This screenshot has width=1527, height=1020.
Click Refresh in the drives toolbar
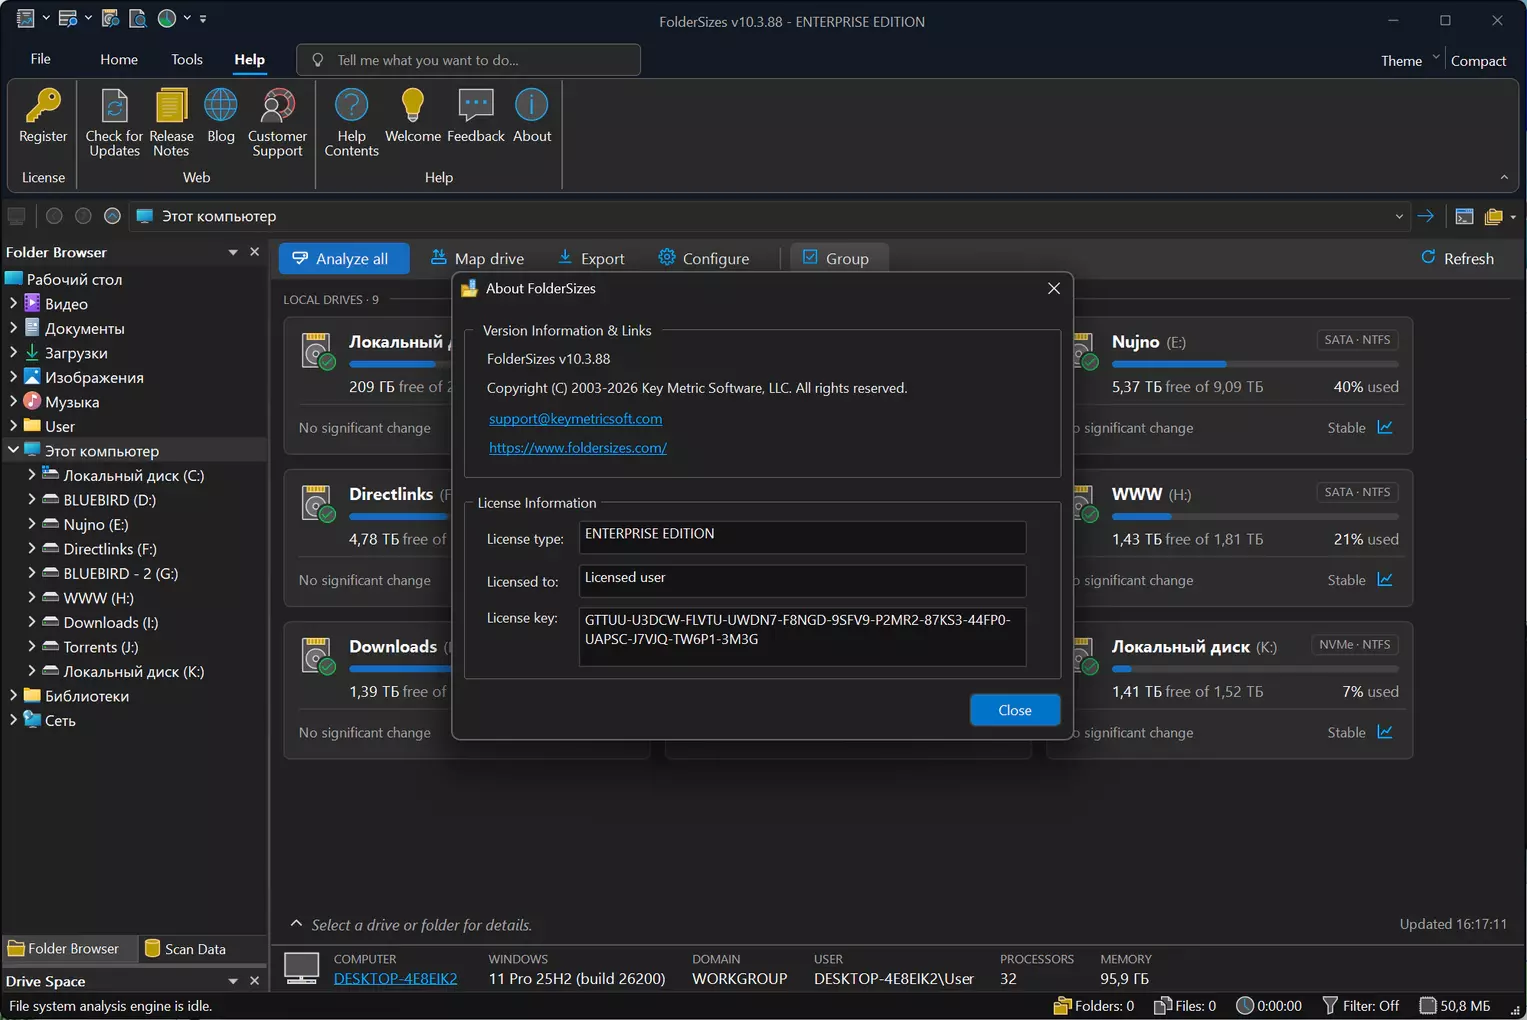1458,258
